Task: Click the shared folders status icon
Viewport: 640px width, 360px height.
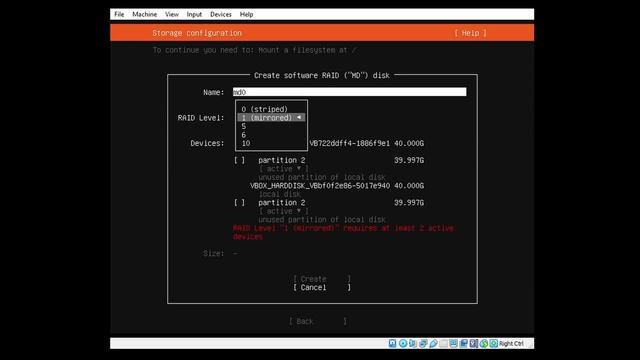Action: click(x=443, y=343)
